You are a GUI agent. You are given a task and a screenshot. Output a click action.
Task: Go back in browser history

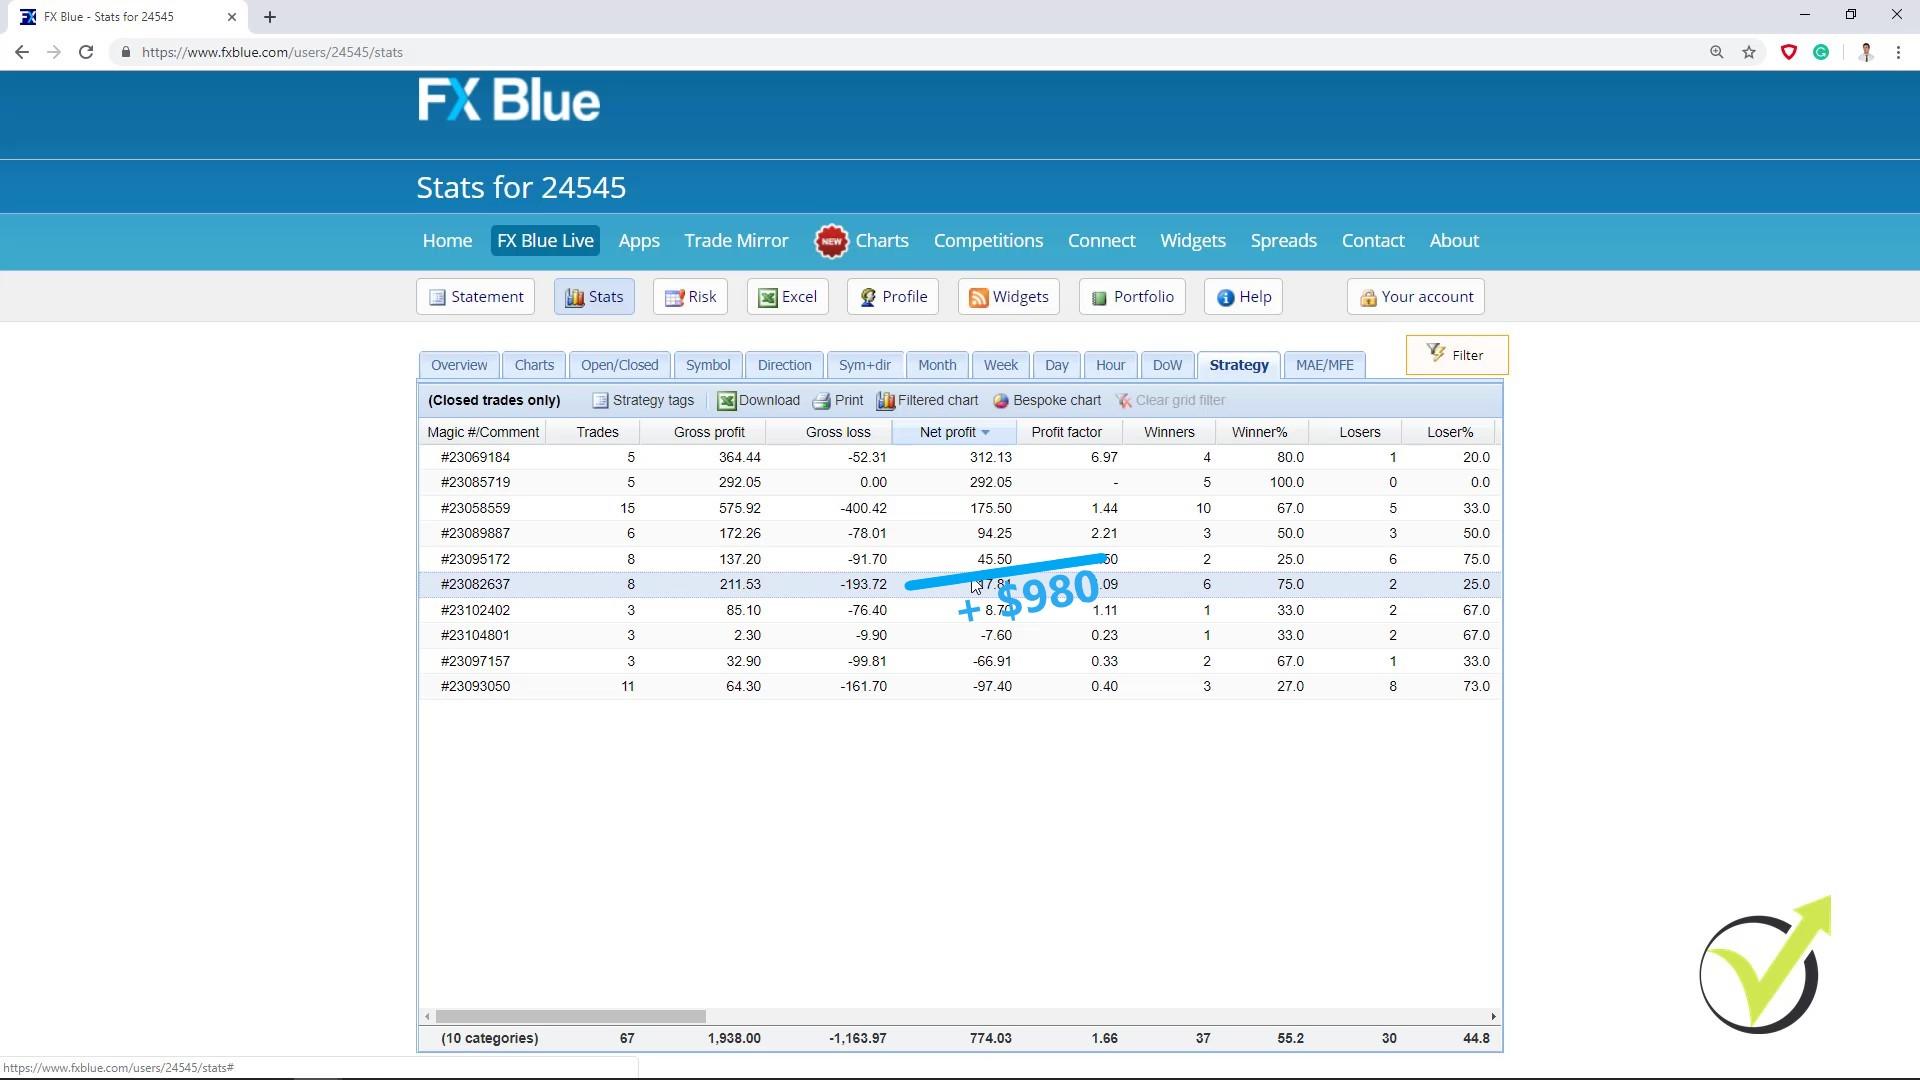[22, 52]
